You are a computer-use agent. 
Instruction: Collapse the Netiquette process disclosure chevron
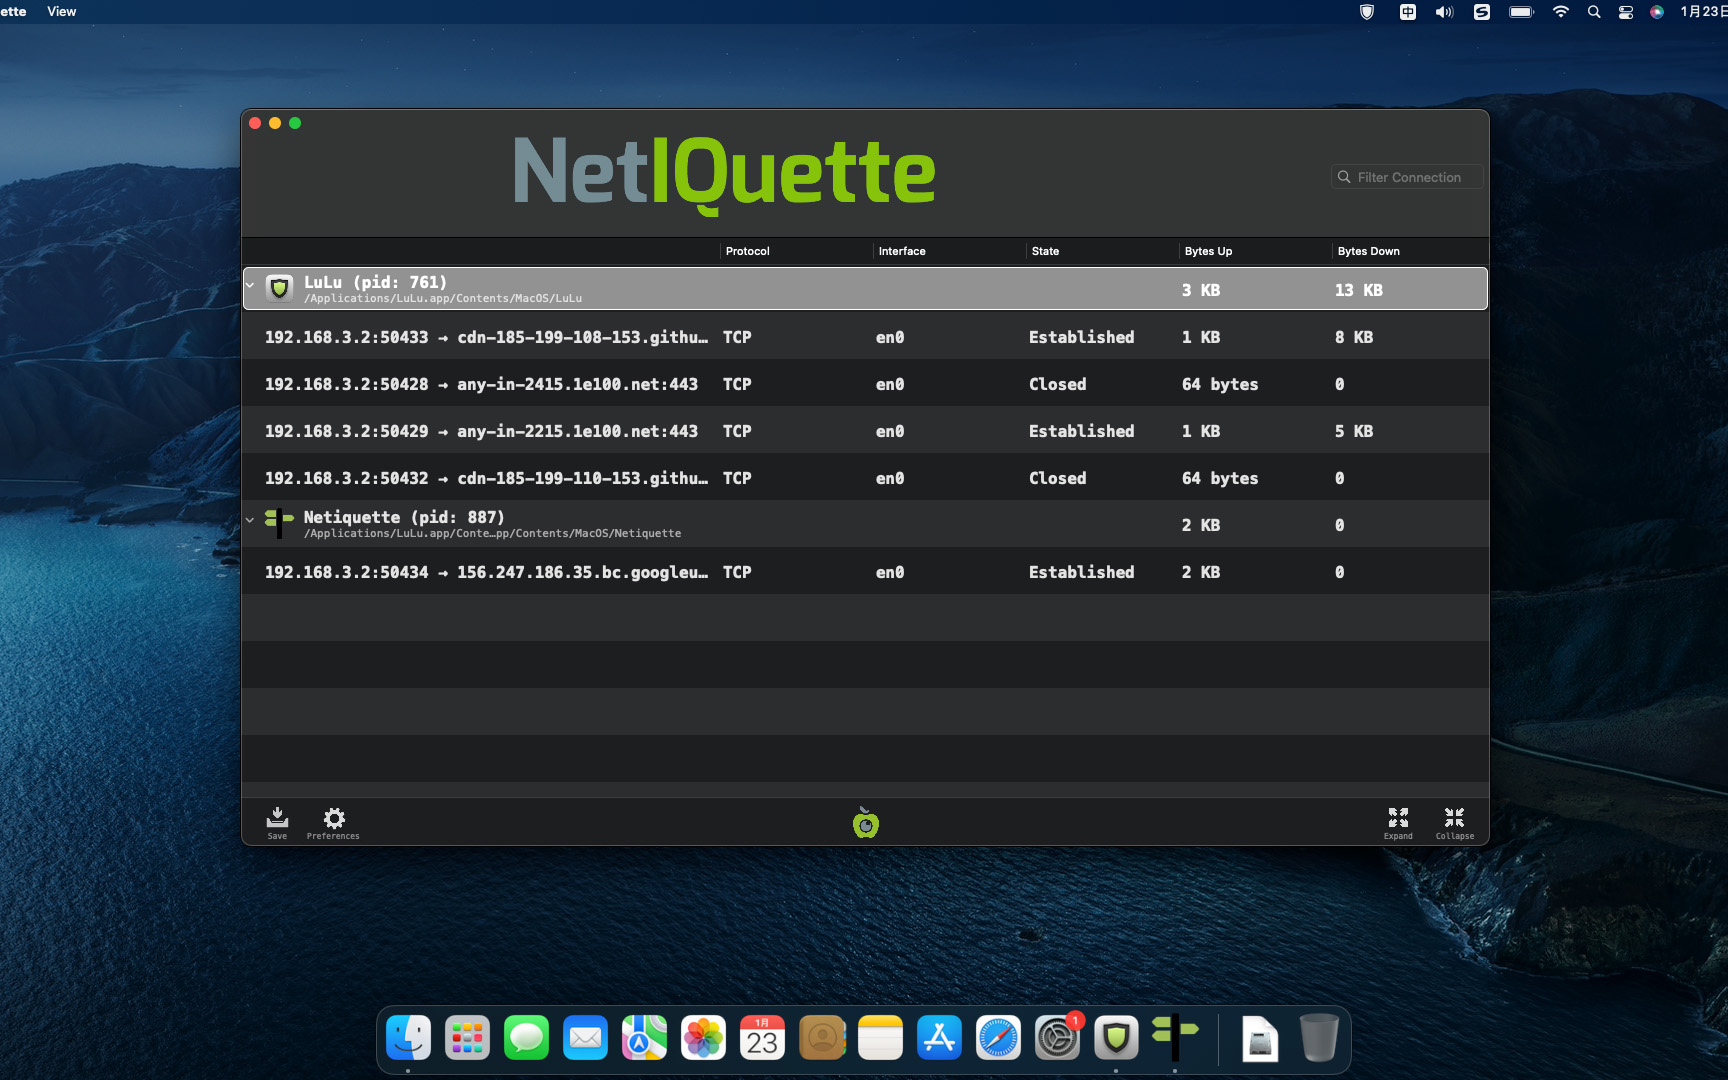(x=250, y=520)
